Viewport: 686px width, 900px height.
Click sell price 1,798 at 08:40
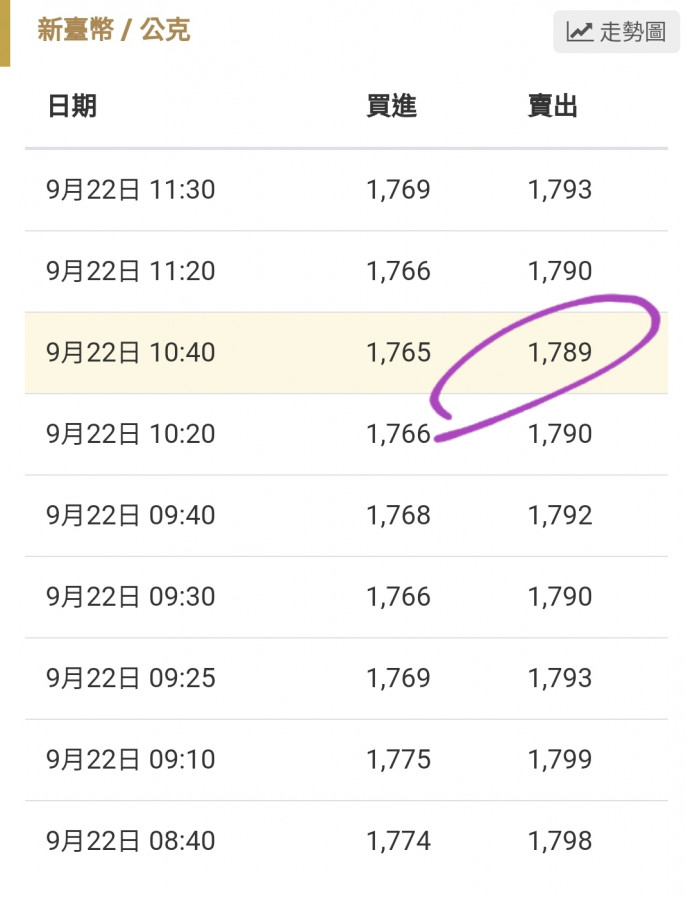click(560, 842)
